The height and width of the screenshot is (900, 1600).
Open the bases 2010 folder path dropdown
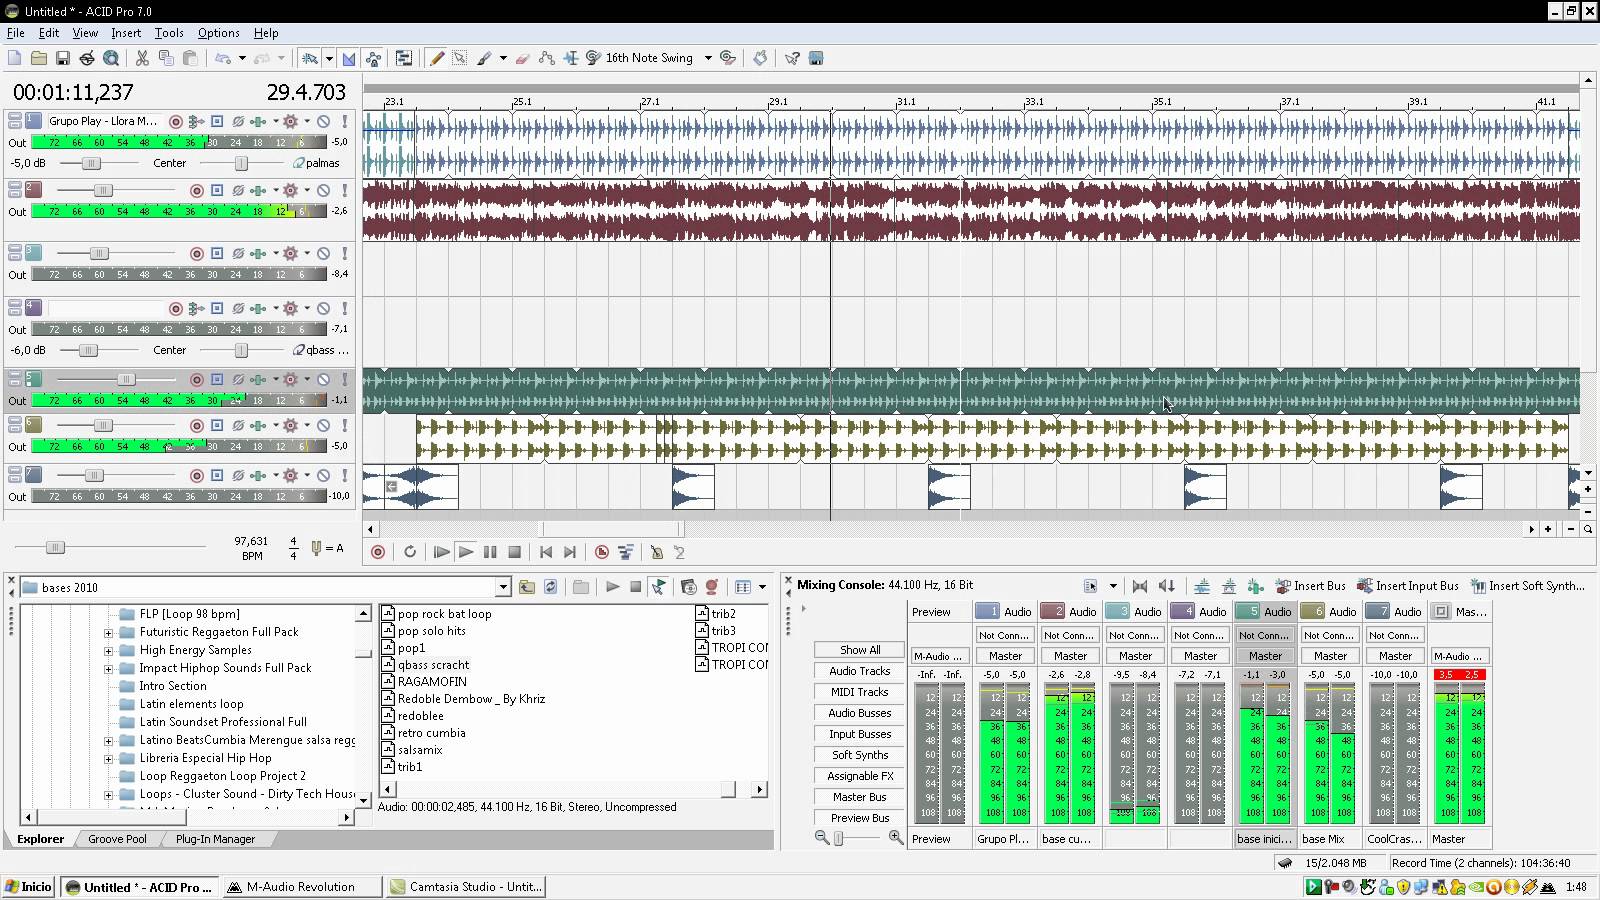503,588
